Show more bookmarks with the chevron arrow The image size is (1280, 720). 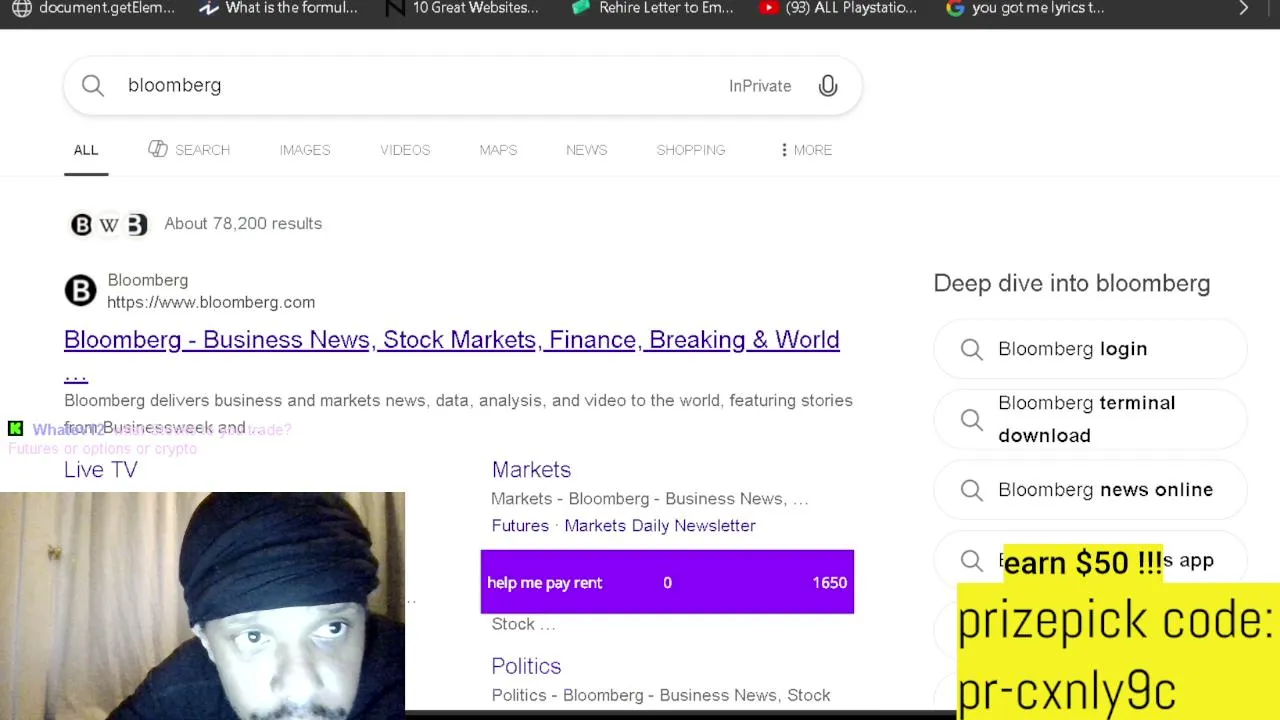(1244, 8)
